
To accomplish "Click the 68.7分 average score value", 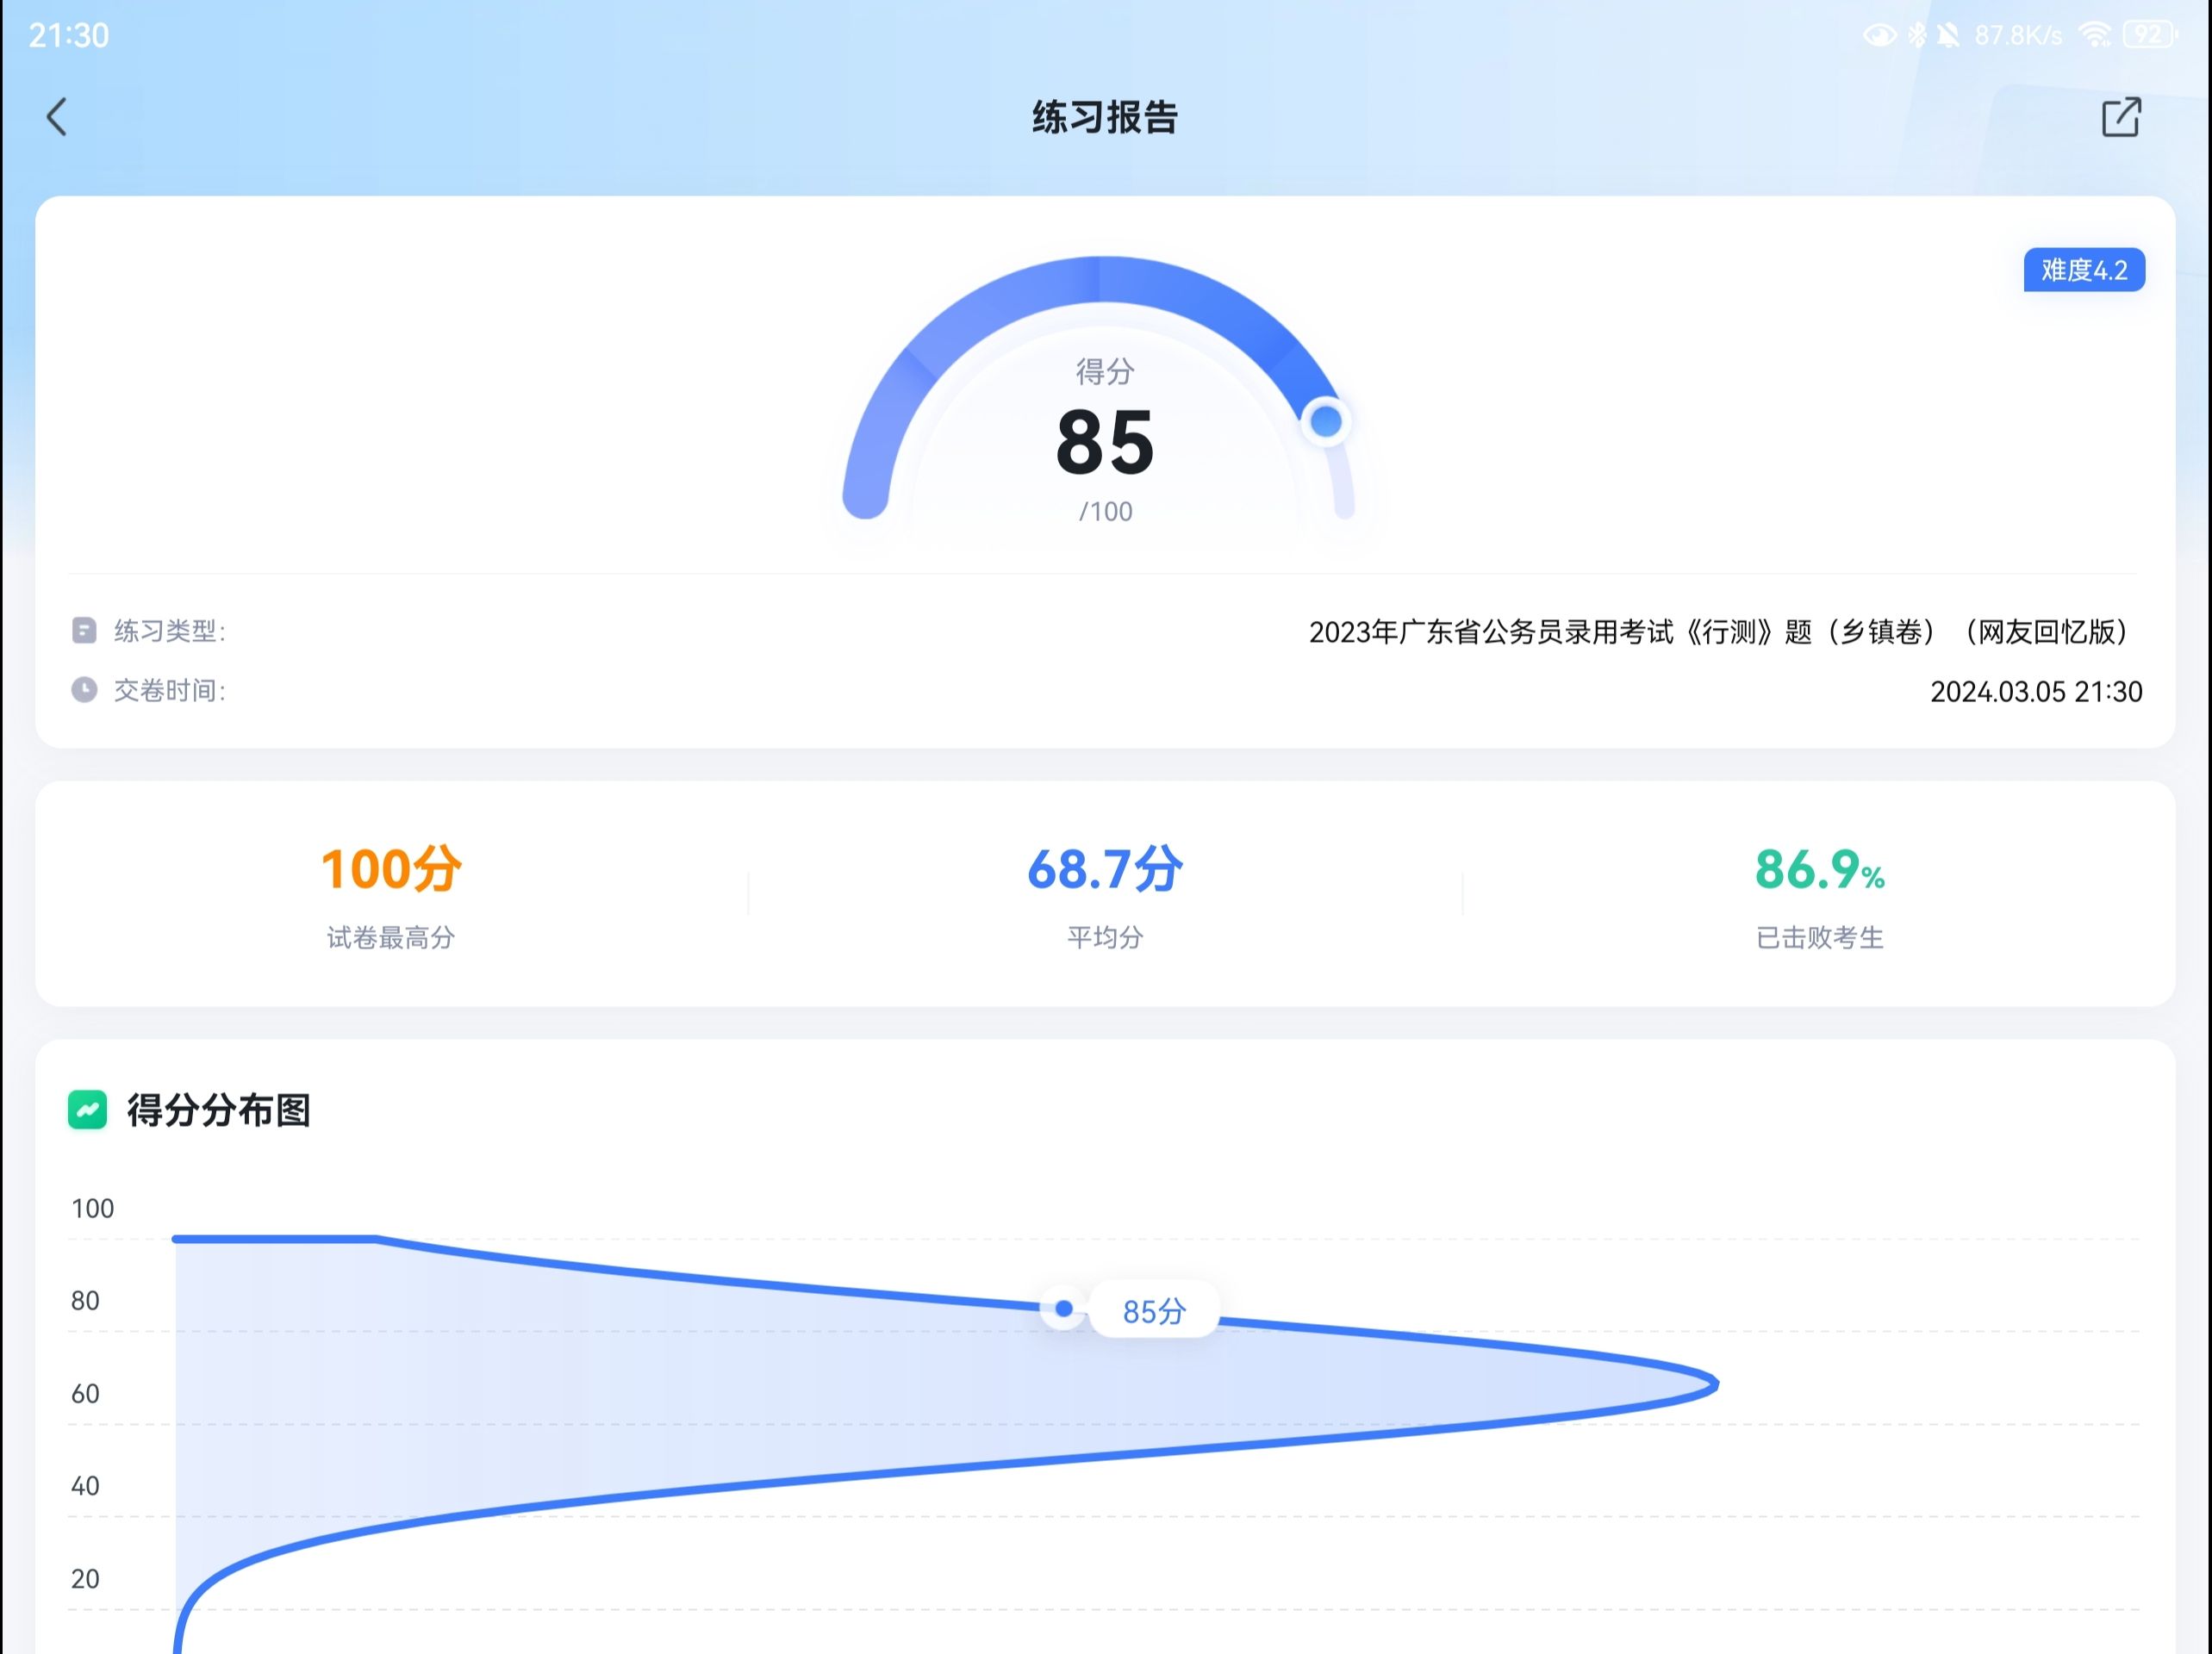I will pyautogui.click(x=1105, y=868).
